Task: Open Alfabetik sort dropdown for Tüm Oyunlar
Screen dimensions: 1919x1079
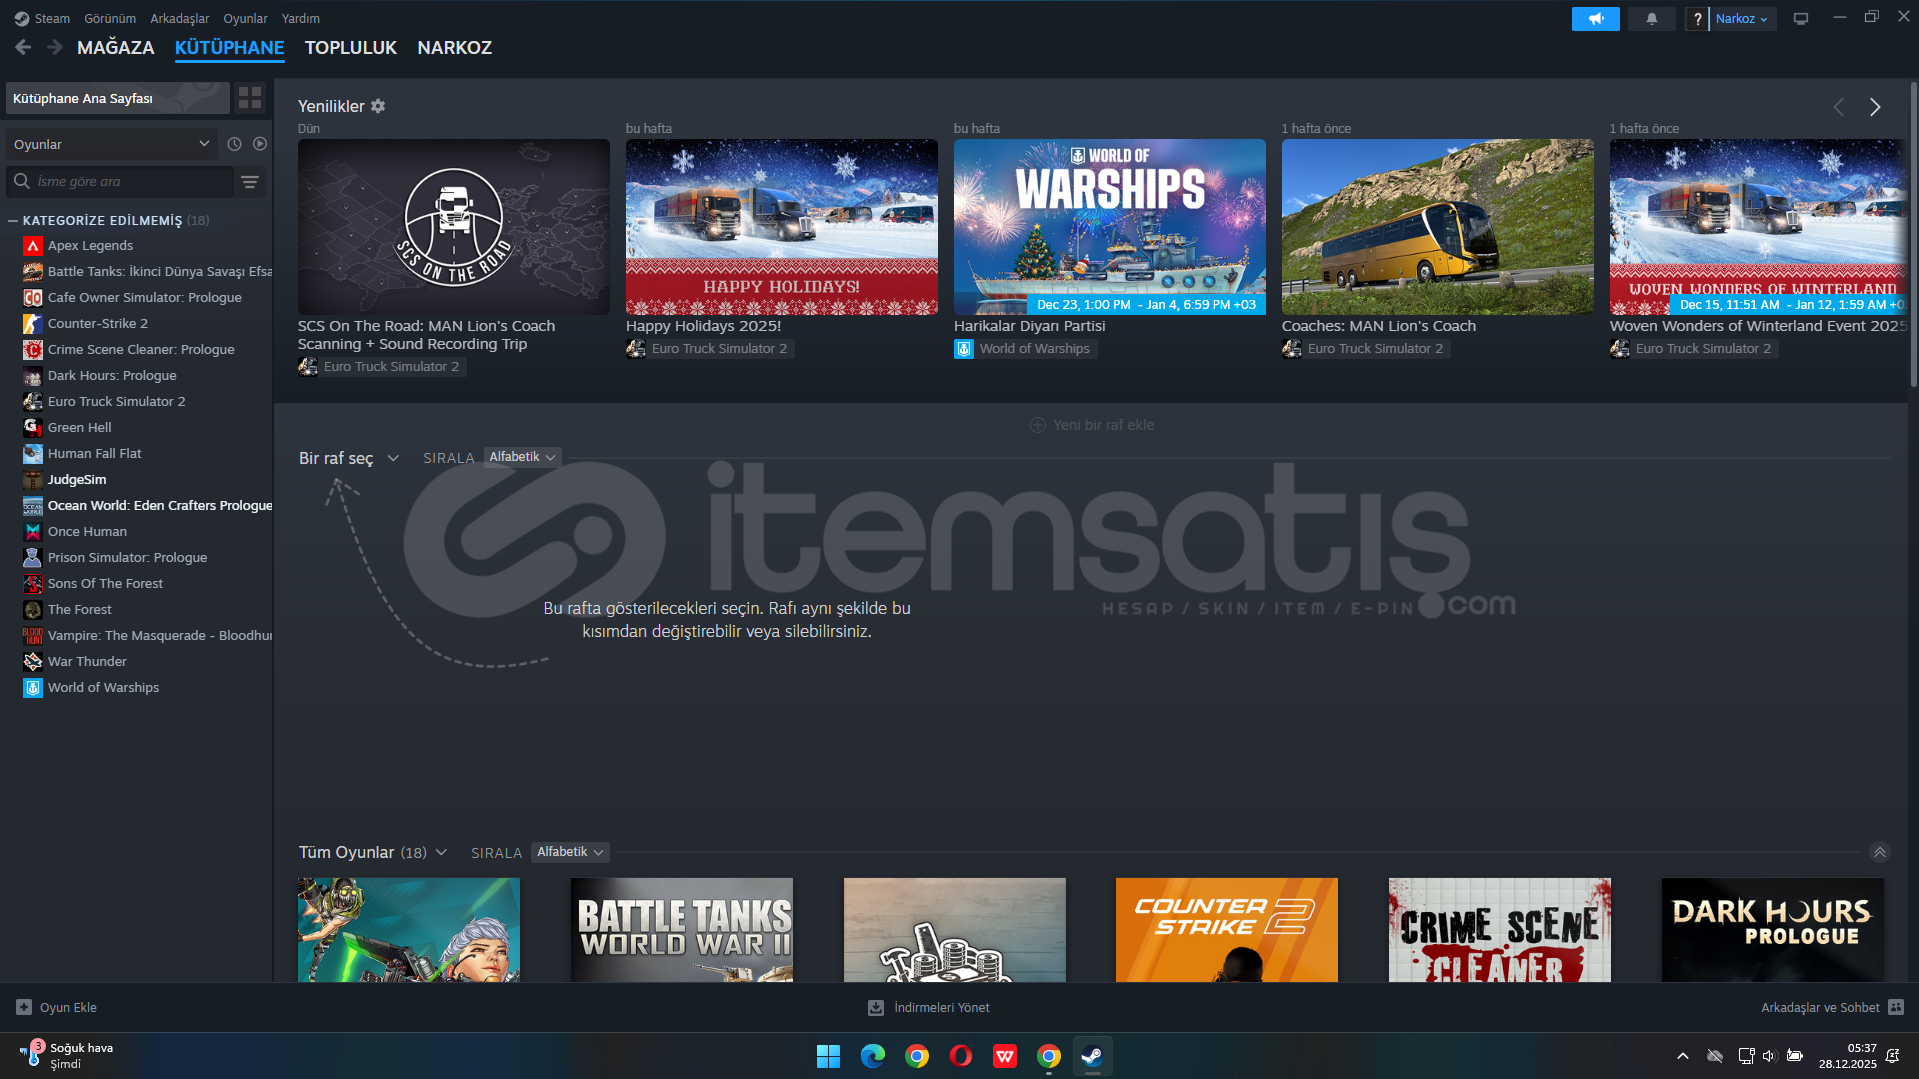Action: coord(570,852)
